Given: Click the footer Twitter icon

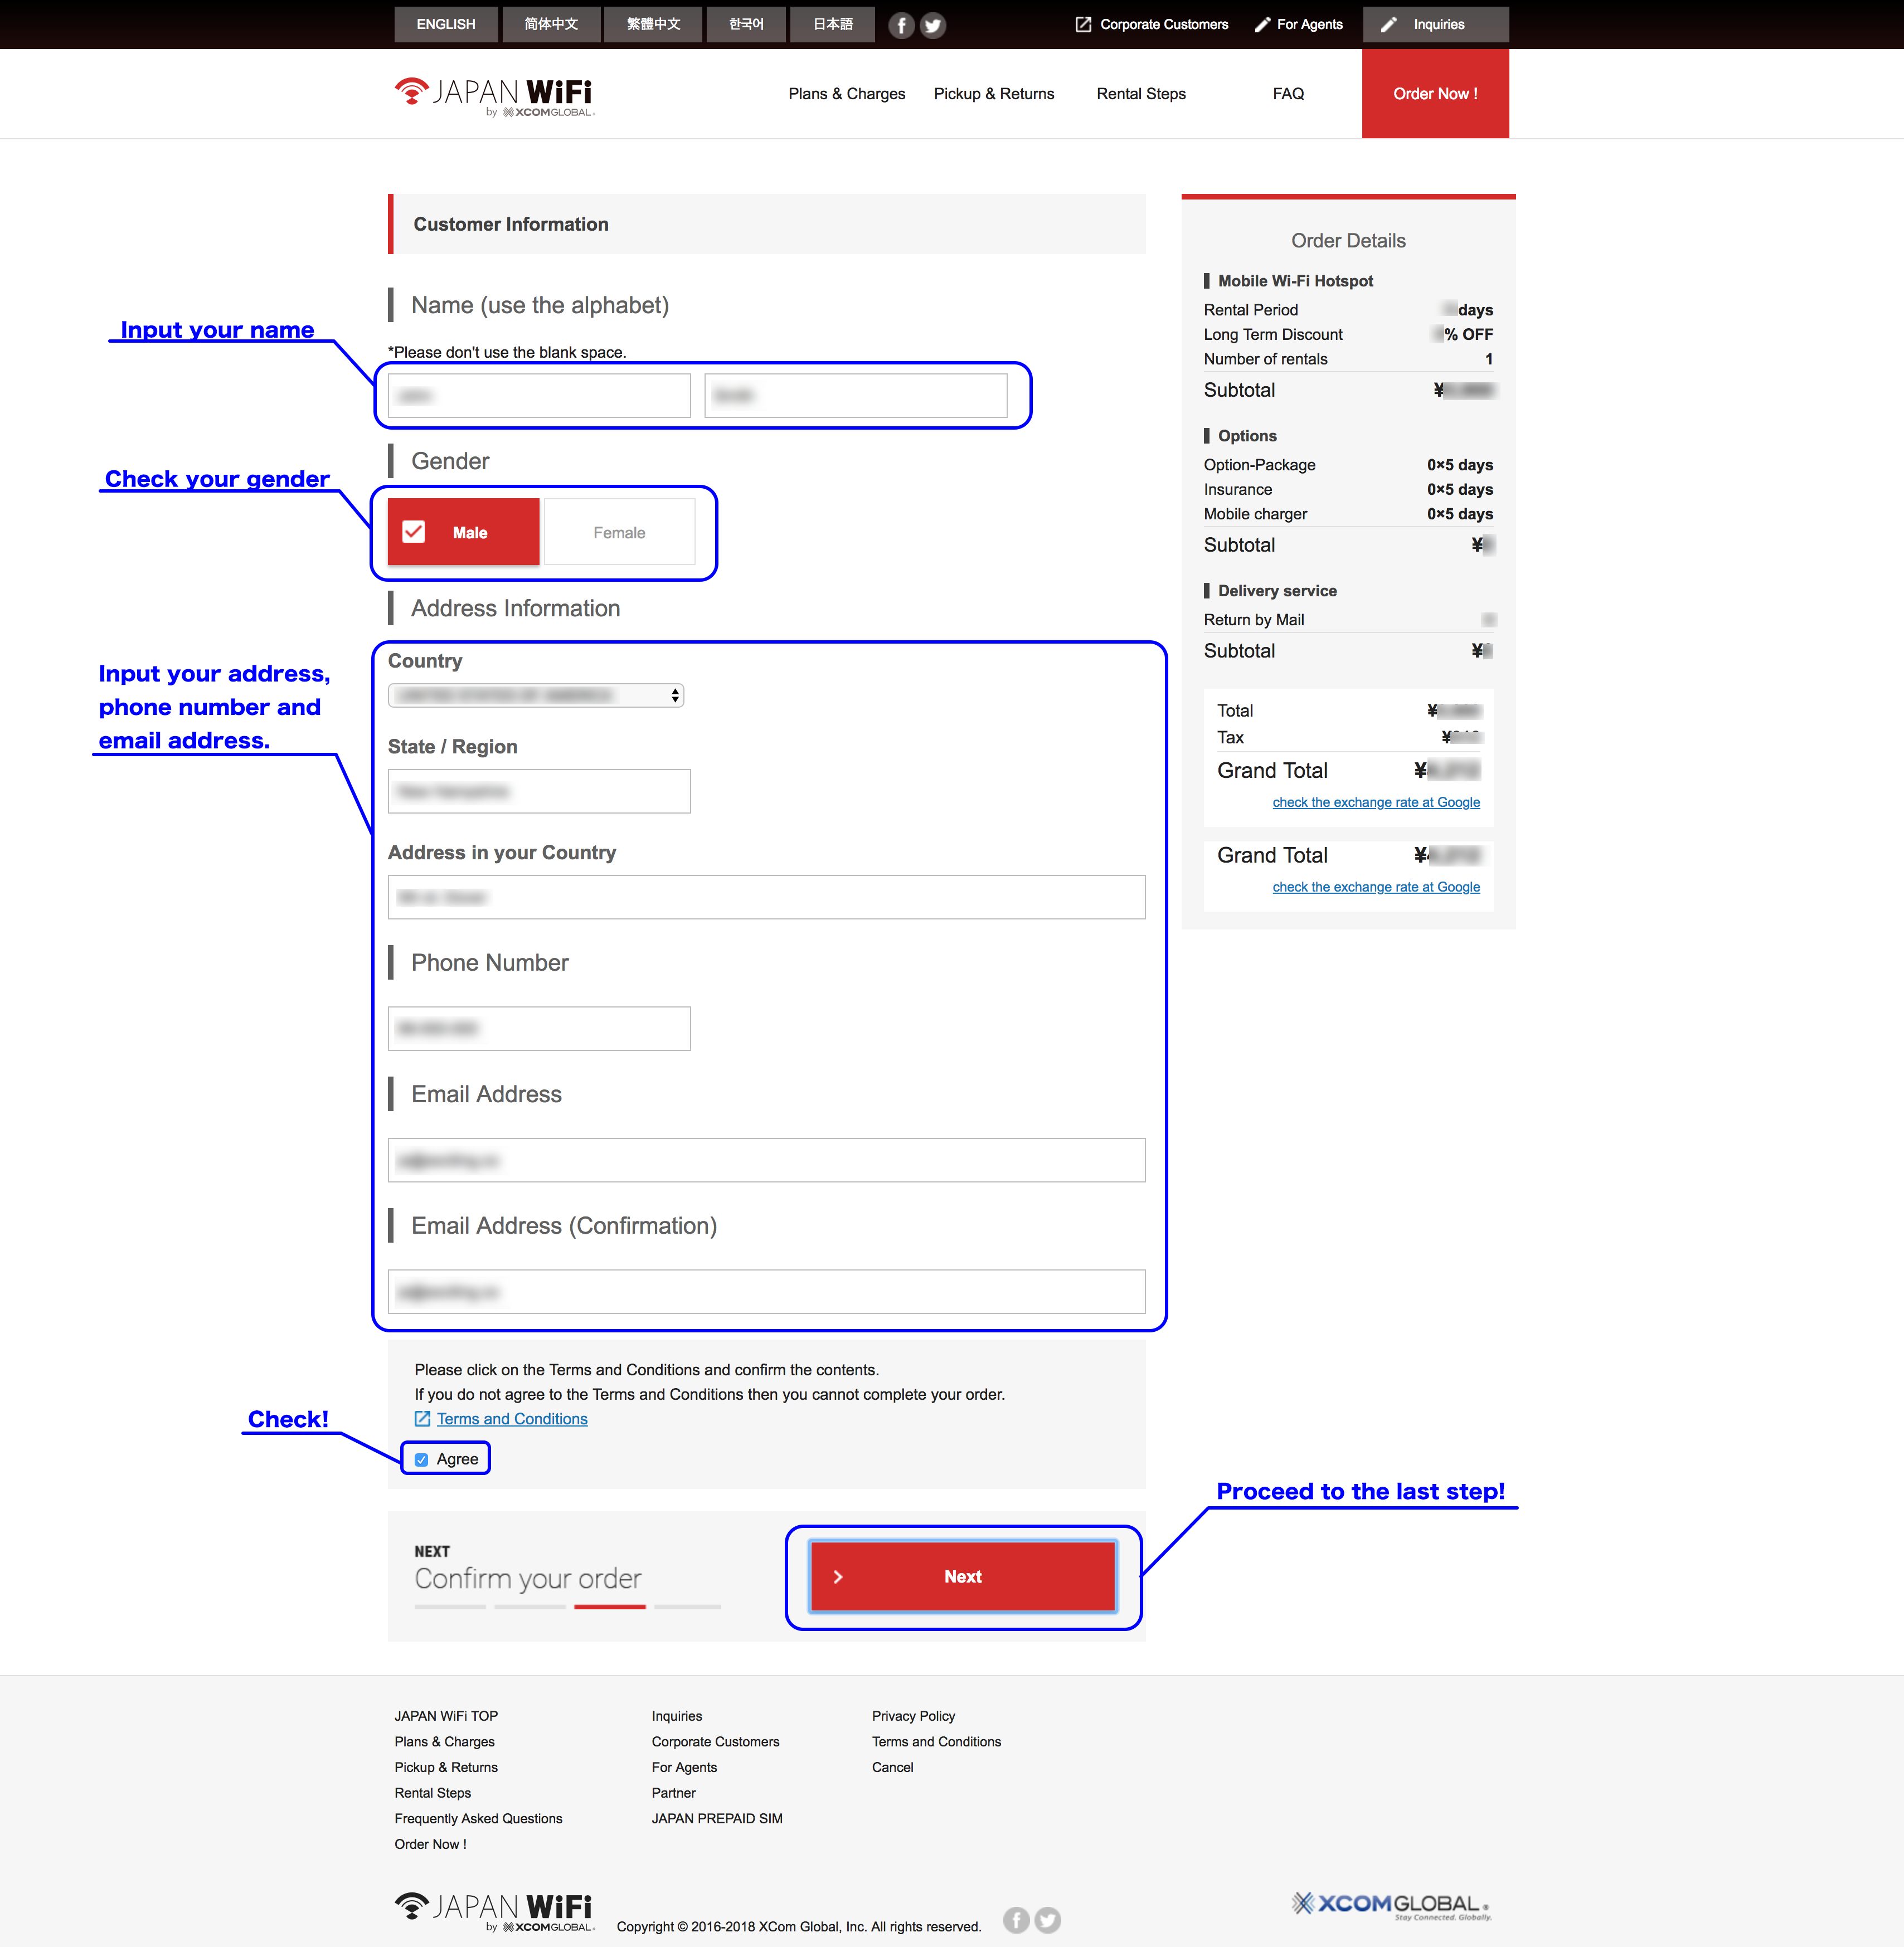Looking at the screenshot, I should (x=1047, y=1919).
